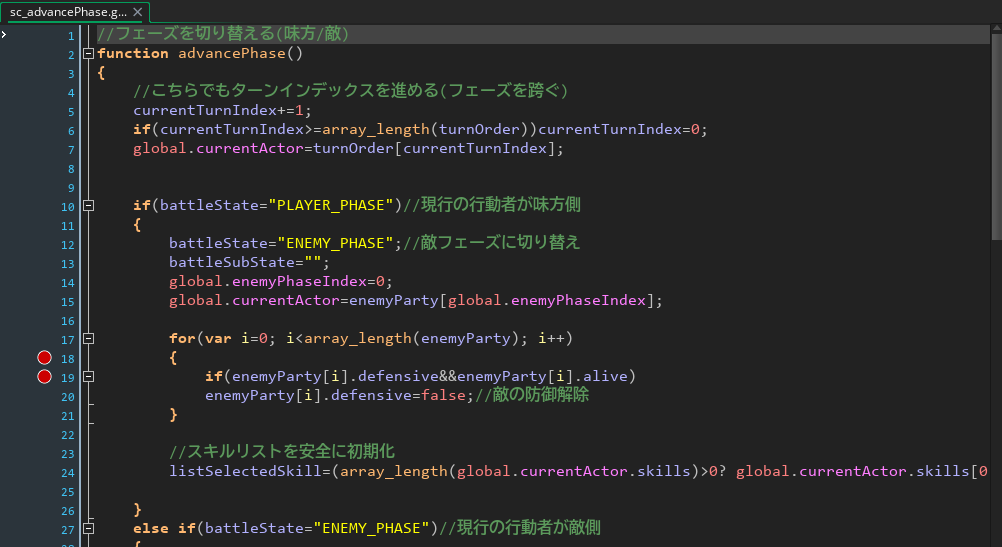Close the sc_advancePhase script tab

click(137, 12)
